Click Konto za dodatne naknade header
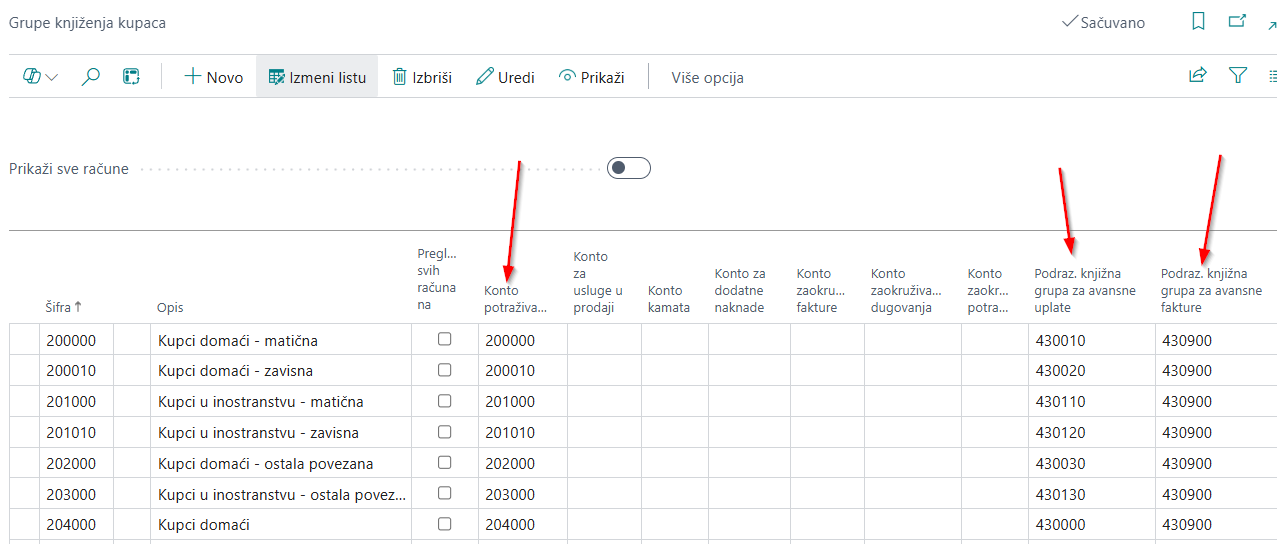 740,290
